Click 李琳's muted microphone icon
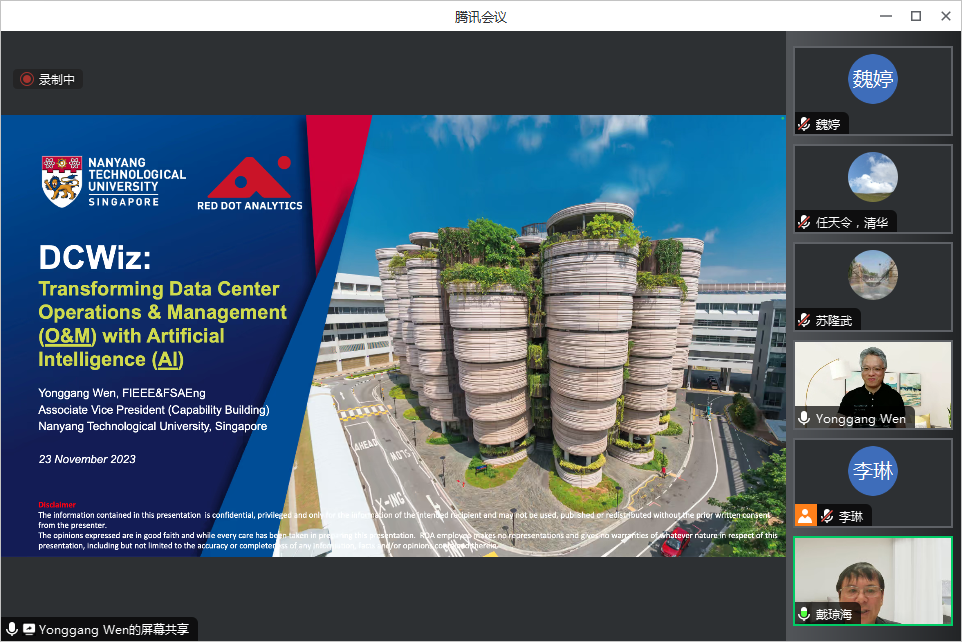Viewport: 962px width, 642px height. (827, 516)
